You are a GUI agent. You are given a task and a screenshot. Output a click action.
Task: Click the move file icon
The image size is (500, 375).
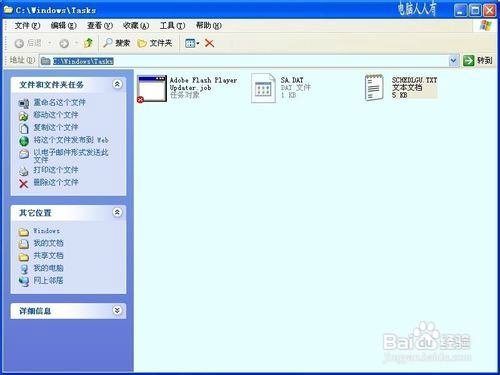pos(24,116)
